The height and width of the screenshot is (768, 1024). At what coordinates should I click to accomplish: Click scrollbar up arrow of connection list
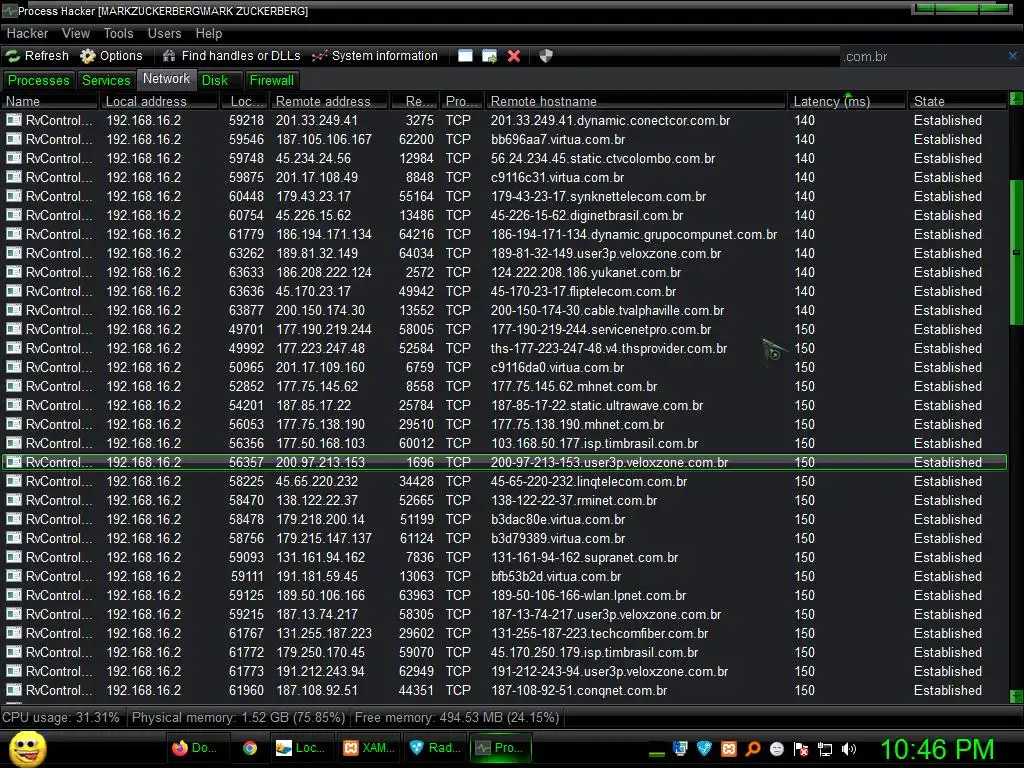(x=1016, y=99)
